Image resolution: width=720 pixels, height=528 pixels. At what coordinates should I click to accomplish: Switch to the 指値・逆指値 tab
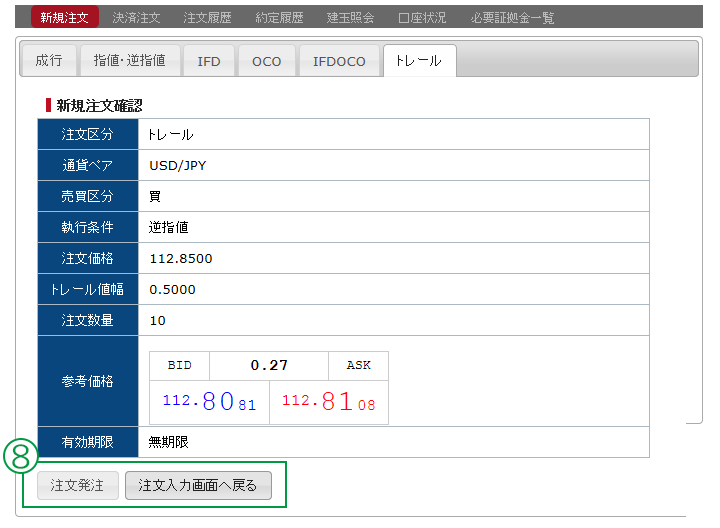tap(129, 60)
